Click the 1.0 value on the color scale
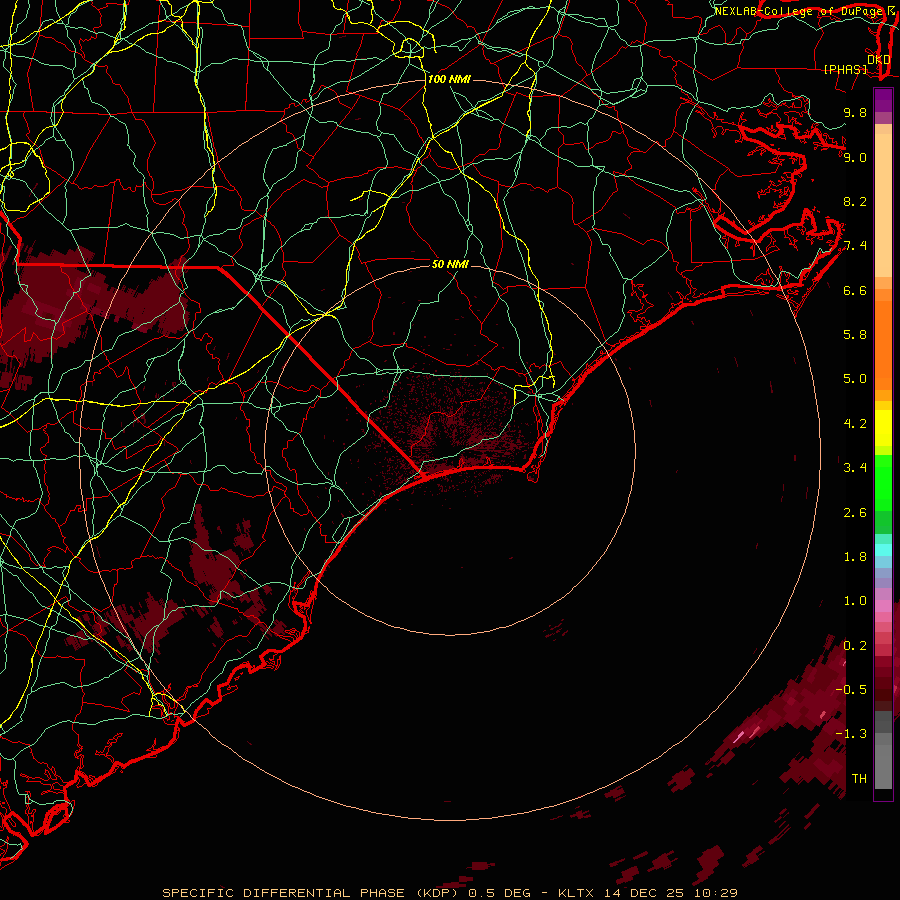Image resolution: width=900 pixels, height=900 pixels. coord(855,601)
